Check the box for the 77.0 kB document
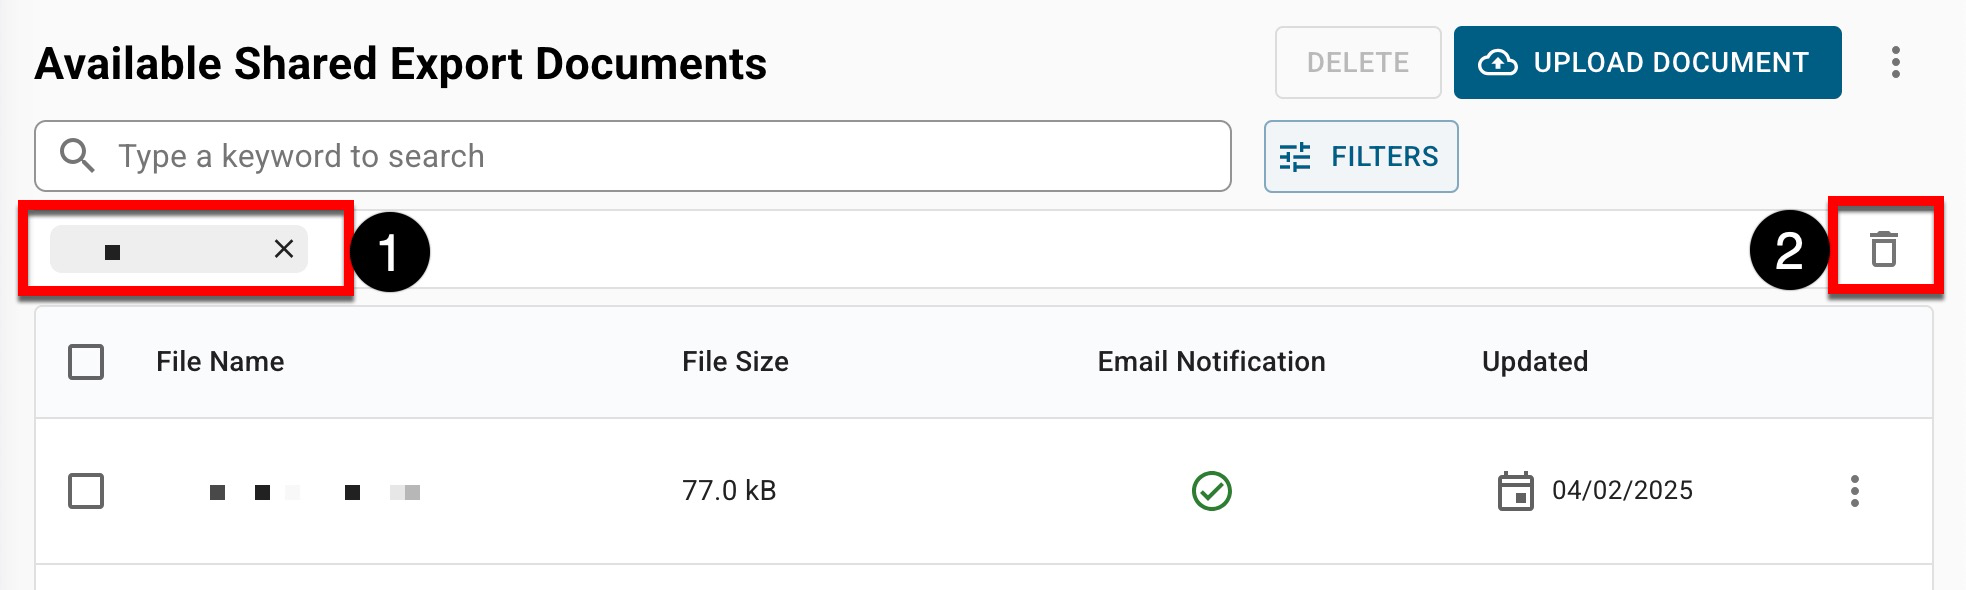 [86, 491]
